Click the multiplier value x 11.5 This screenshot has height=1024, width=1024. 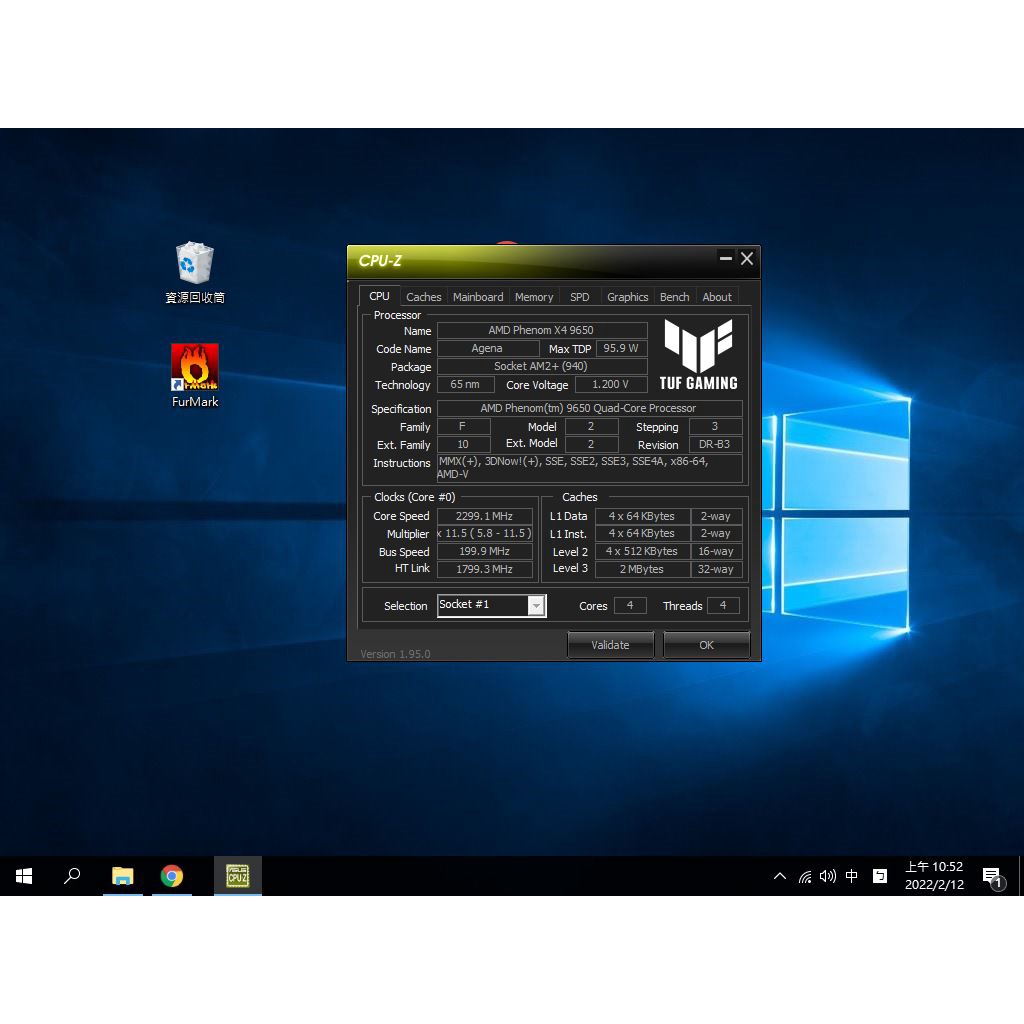click(485, 534)
